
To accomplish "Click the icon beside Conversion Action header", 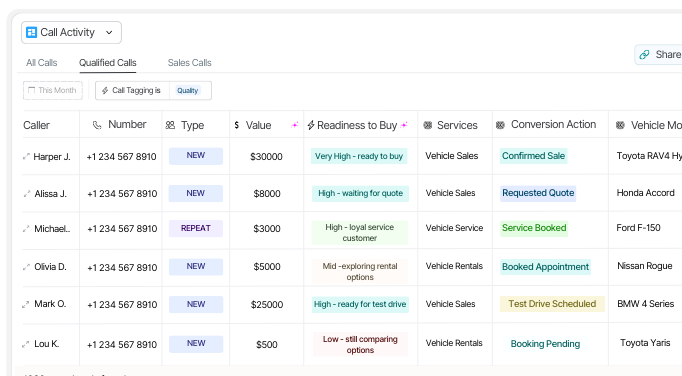I will pyautogui.click(x=500, y=125).
